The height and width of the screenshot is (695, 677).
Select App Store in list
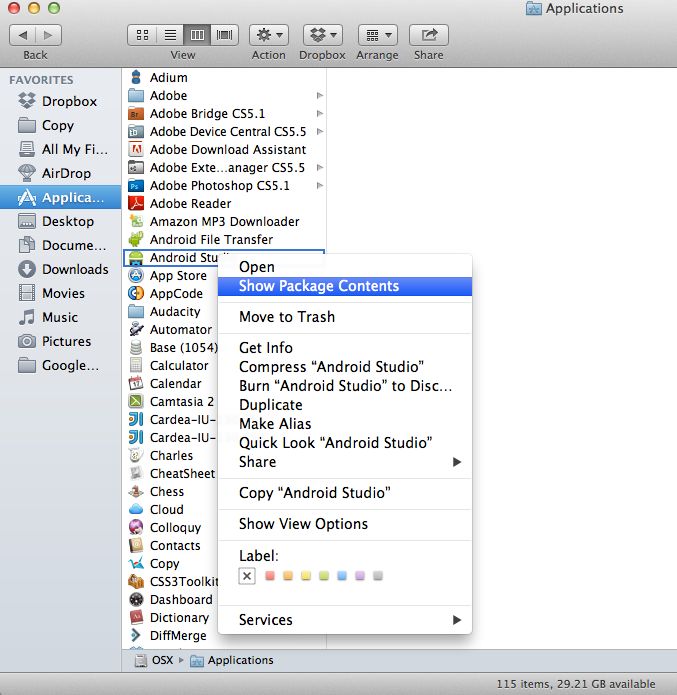[171, 276]
